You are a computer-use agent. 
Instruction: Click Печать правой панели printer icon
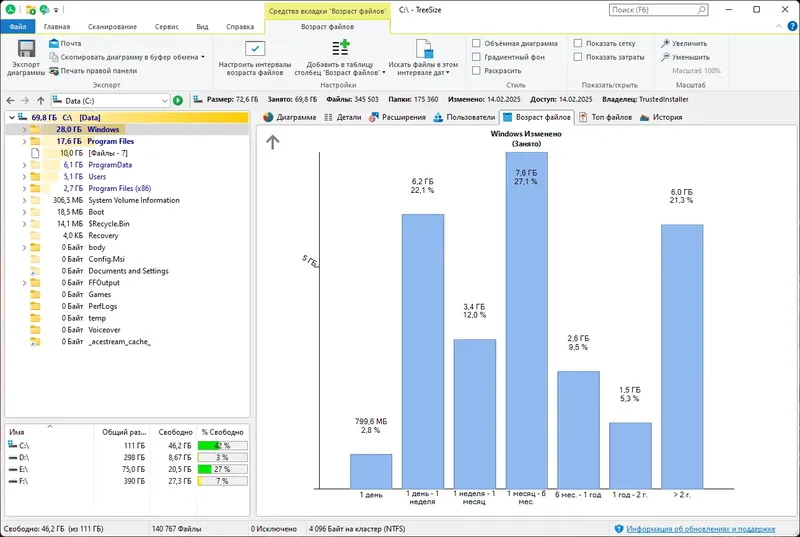54,71
